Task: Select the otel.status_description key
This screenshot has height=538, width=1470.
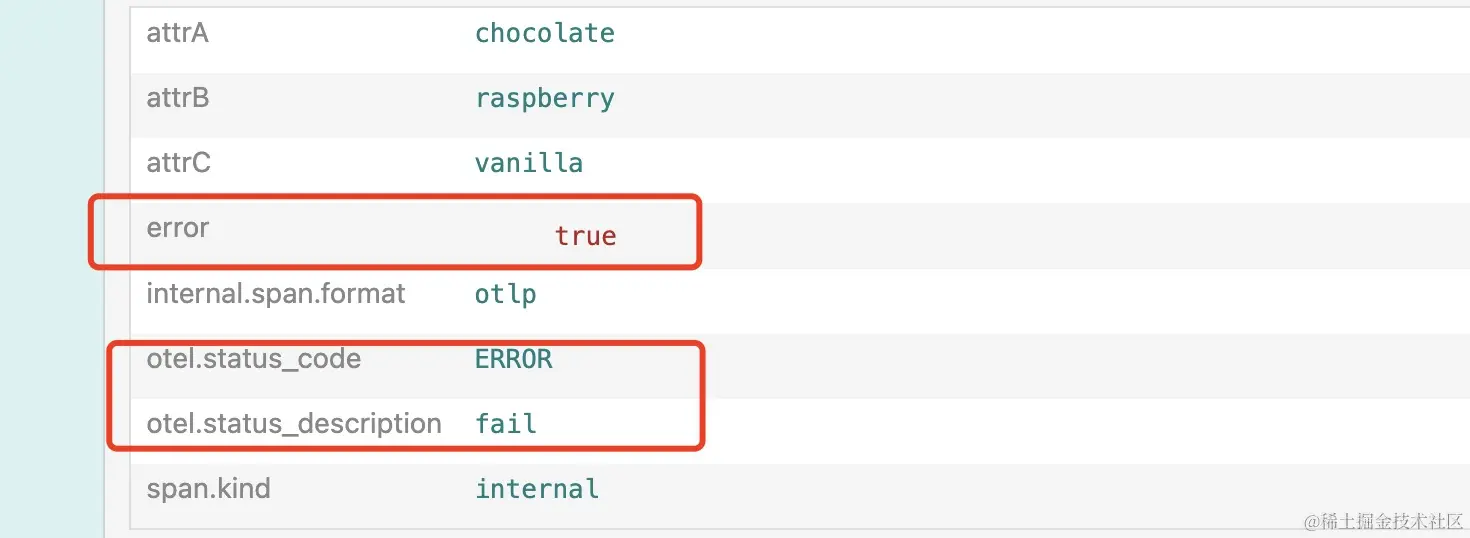Action: [x=294, y=424]
